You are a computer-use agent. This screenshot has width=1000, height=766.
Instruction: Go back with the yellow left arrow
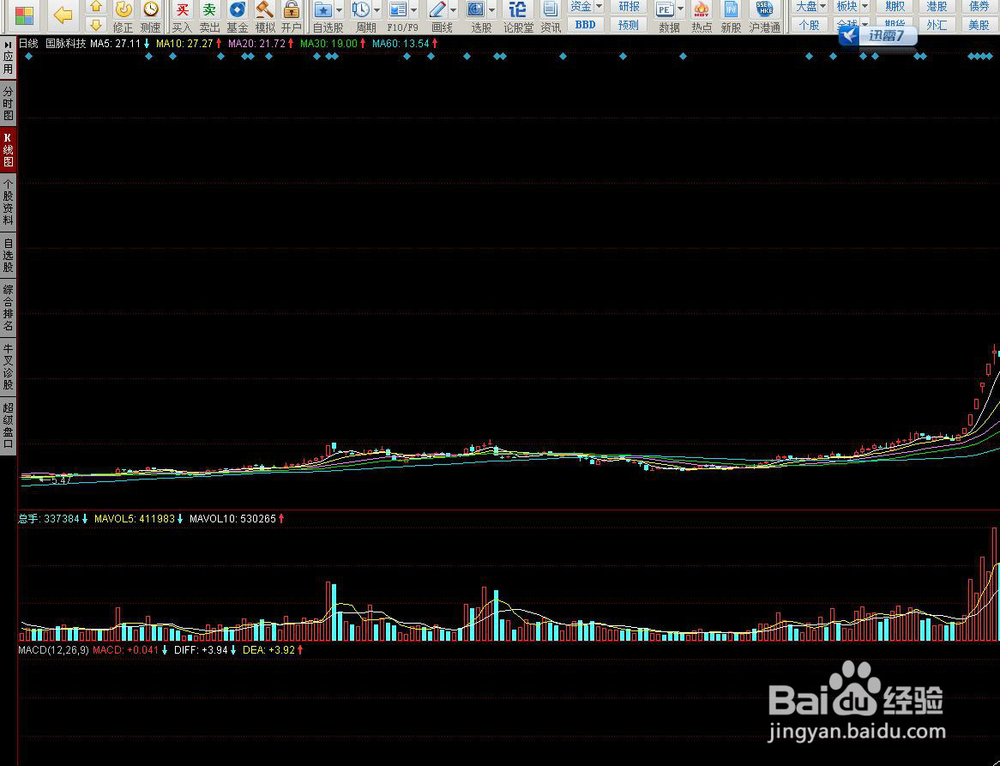tap(62, 15)
